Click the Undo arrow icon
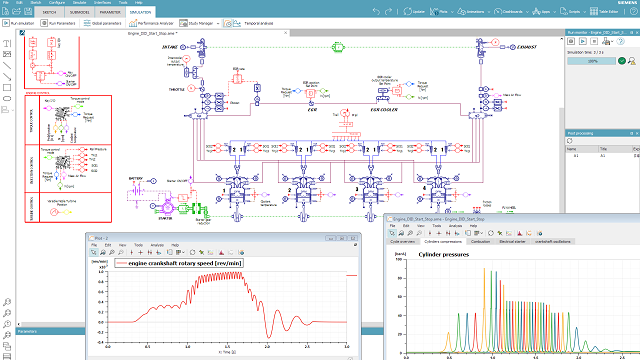This screenshot has width=640, height=360. click(376, 11)
